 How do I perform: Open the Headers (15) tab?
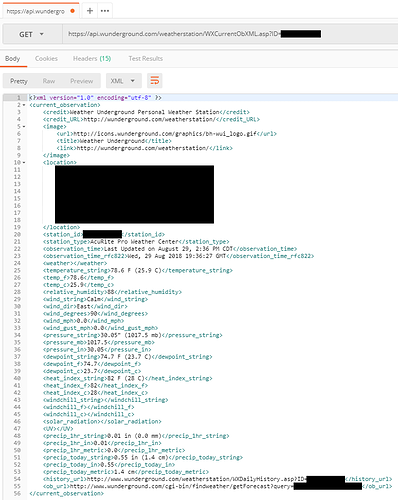coord(92,59)
